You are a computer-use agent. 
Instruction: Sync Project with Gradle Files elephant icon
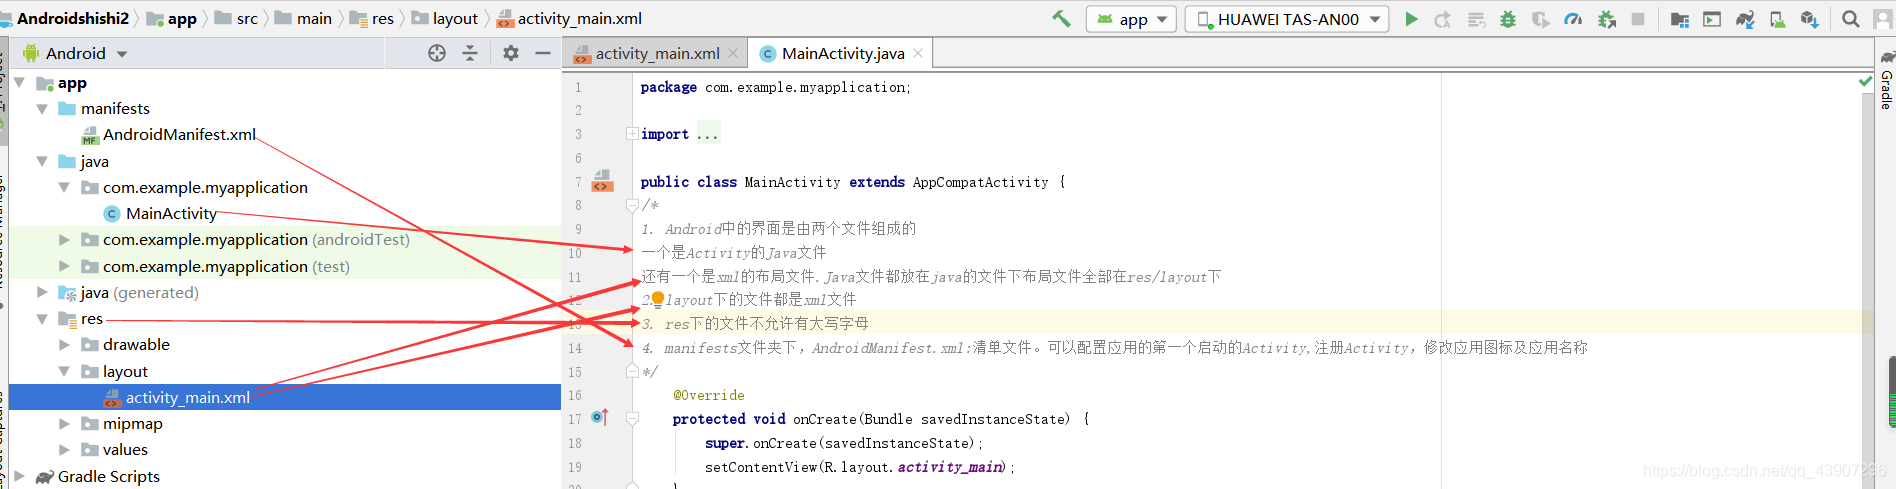(1745, 19)
